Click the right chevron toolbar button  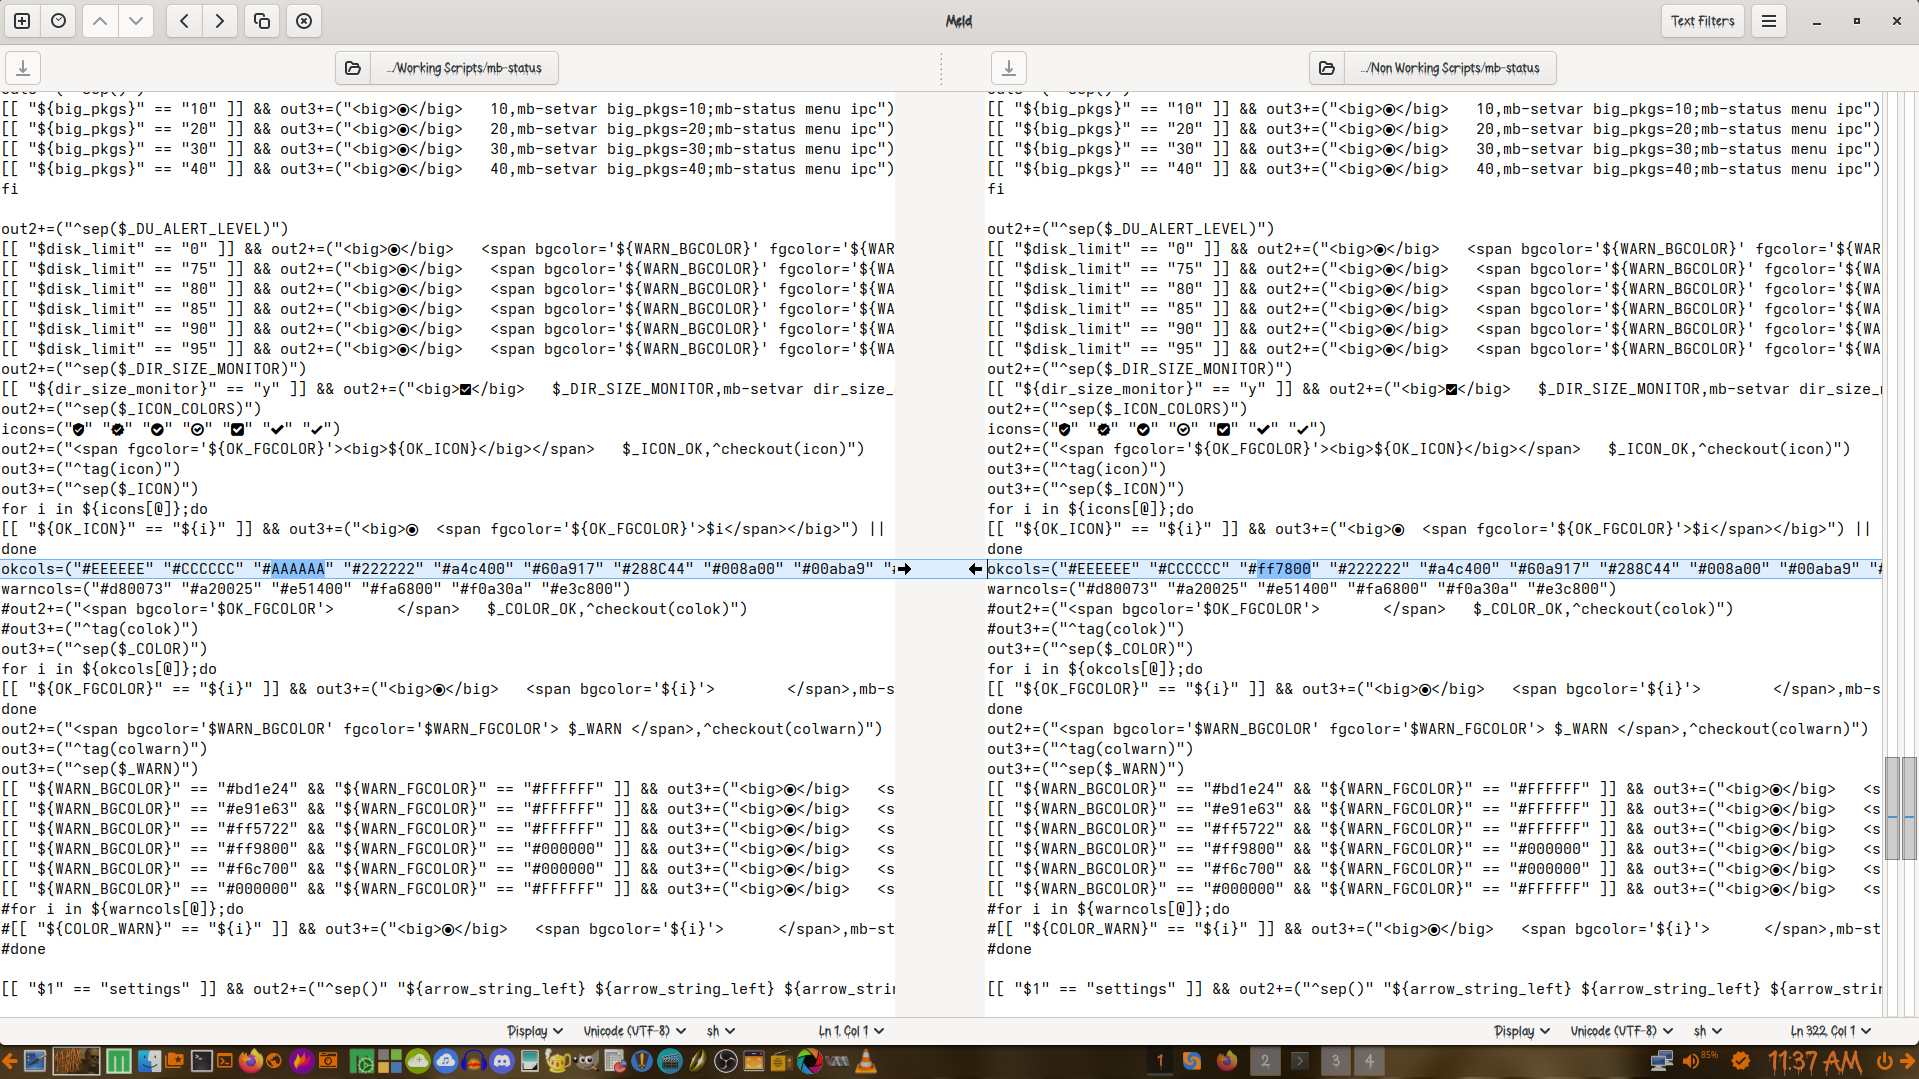[220, 21]
